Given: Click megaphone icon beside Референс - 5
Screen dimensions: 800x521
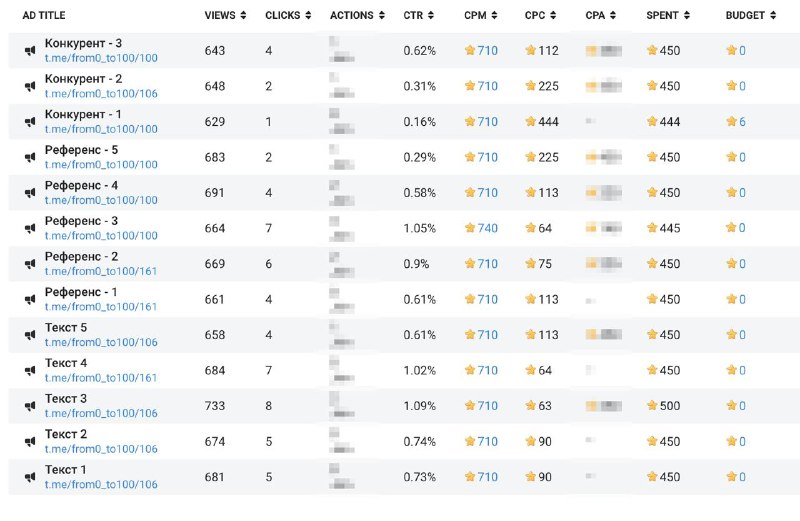Looking at the screenshot, I should tap(30, 157).
